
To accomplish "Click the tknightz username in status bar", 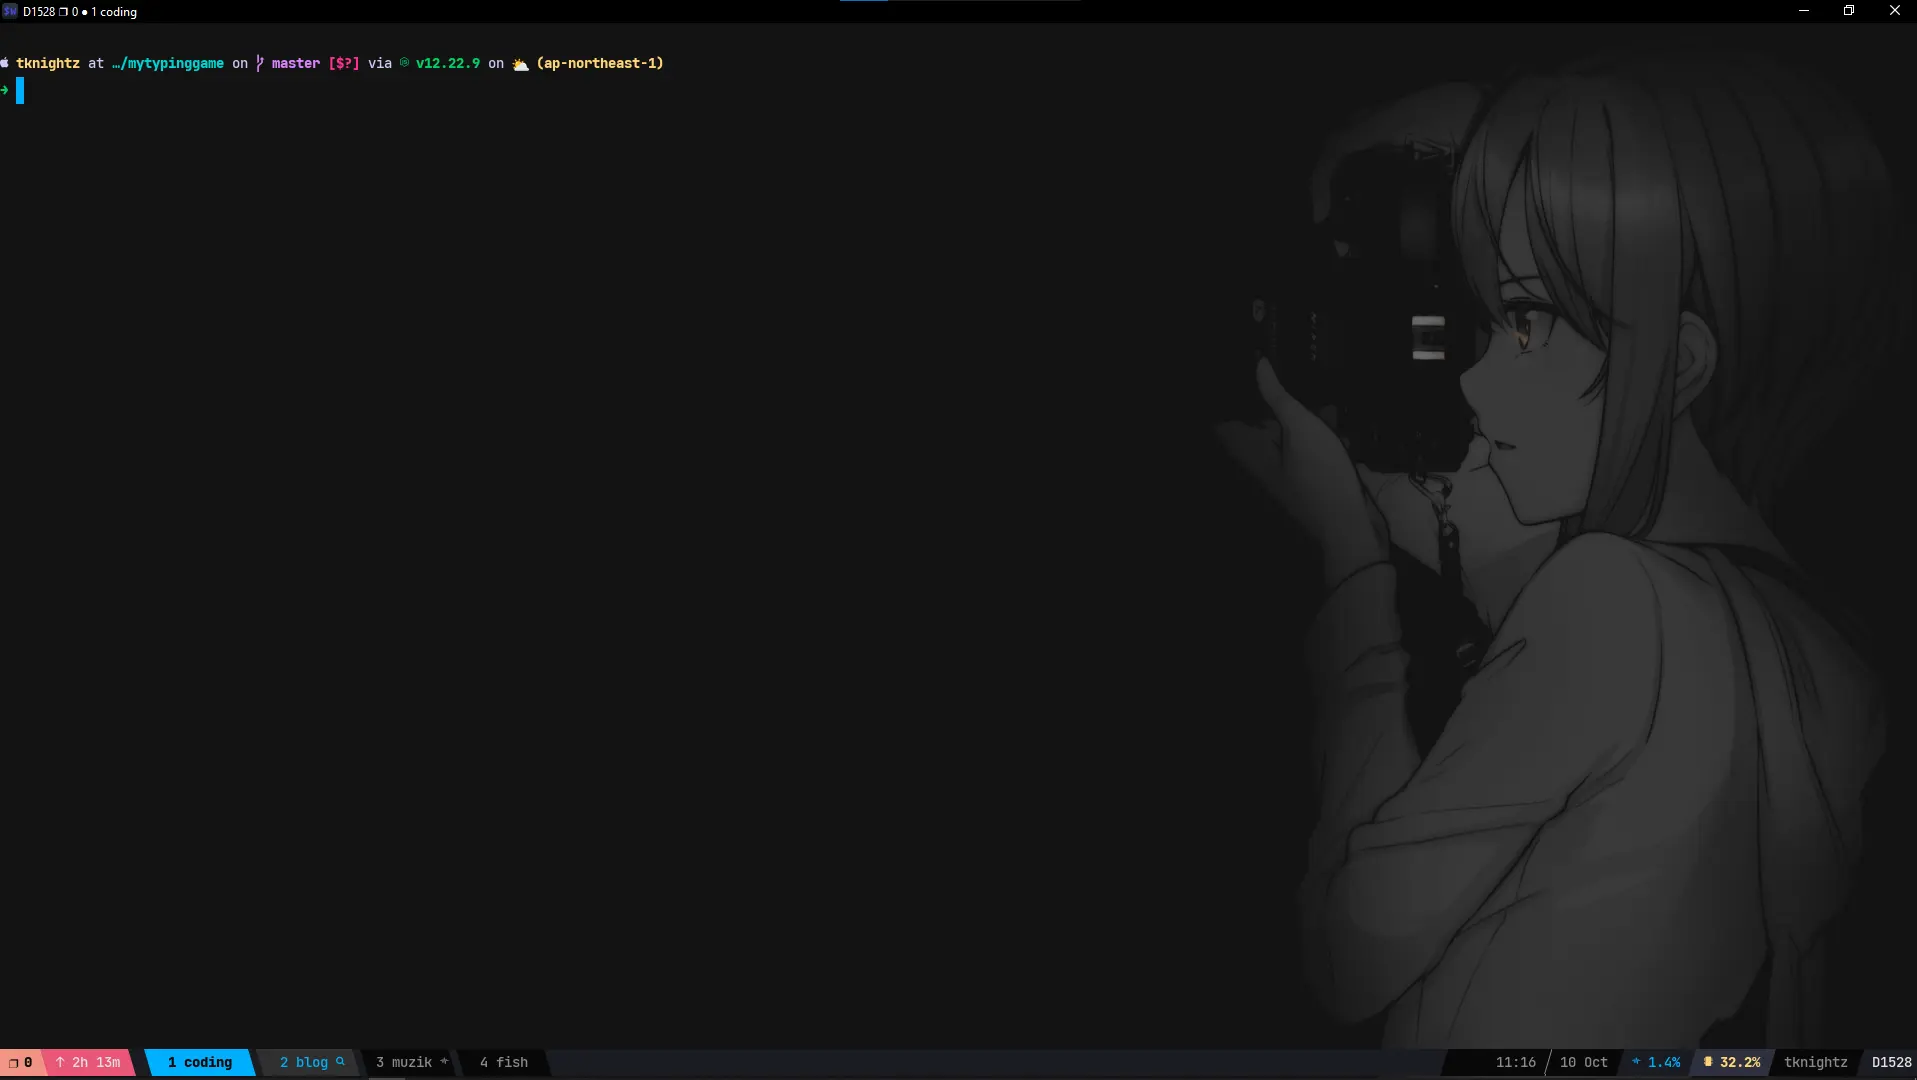I will coord(1816,1062).
